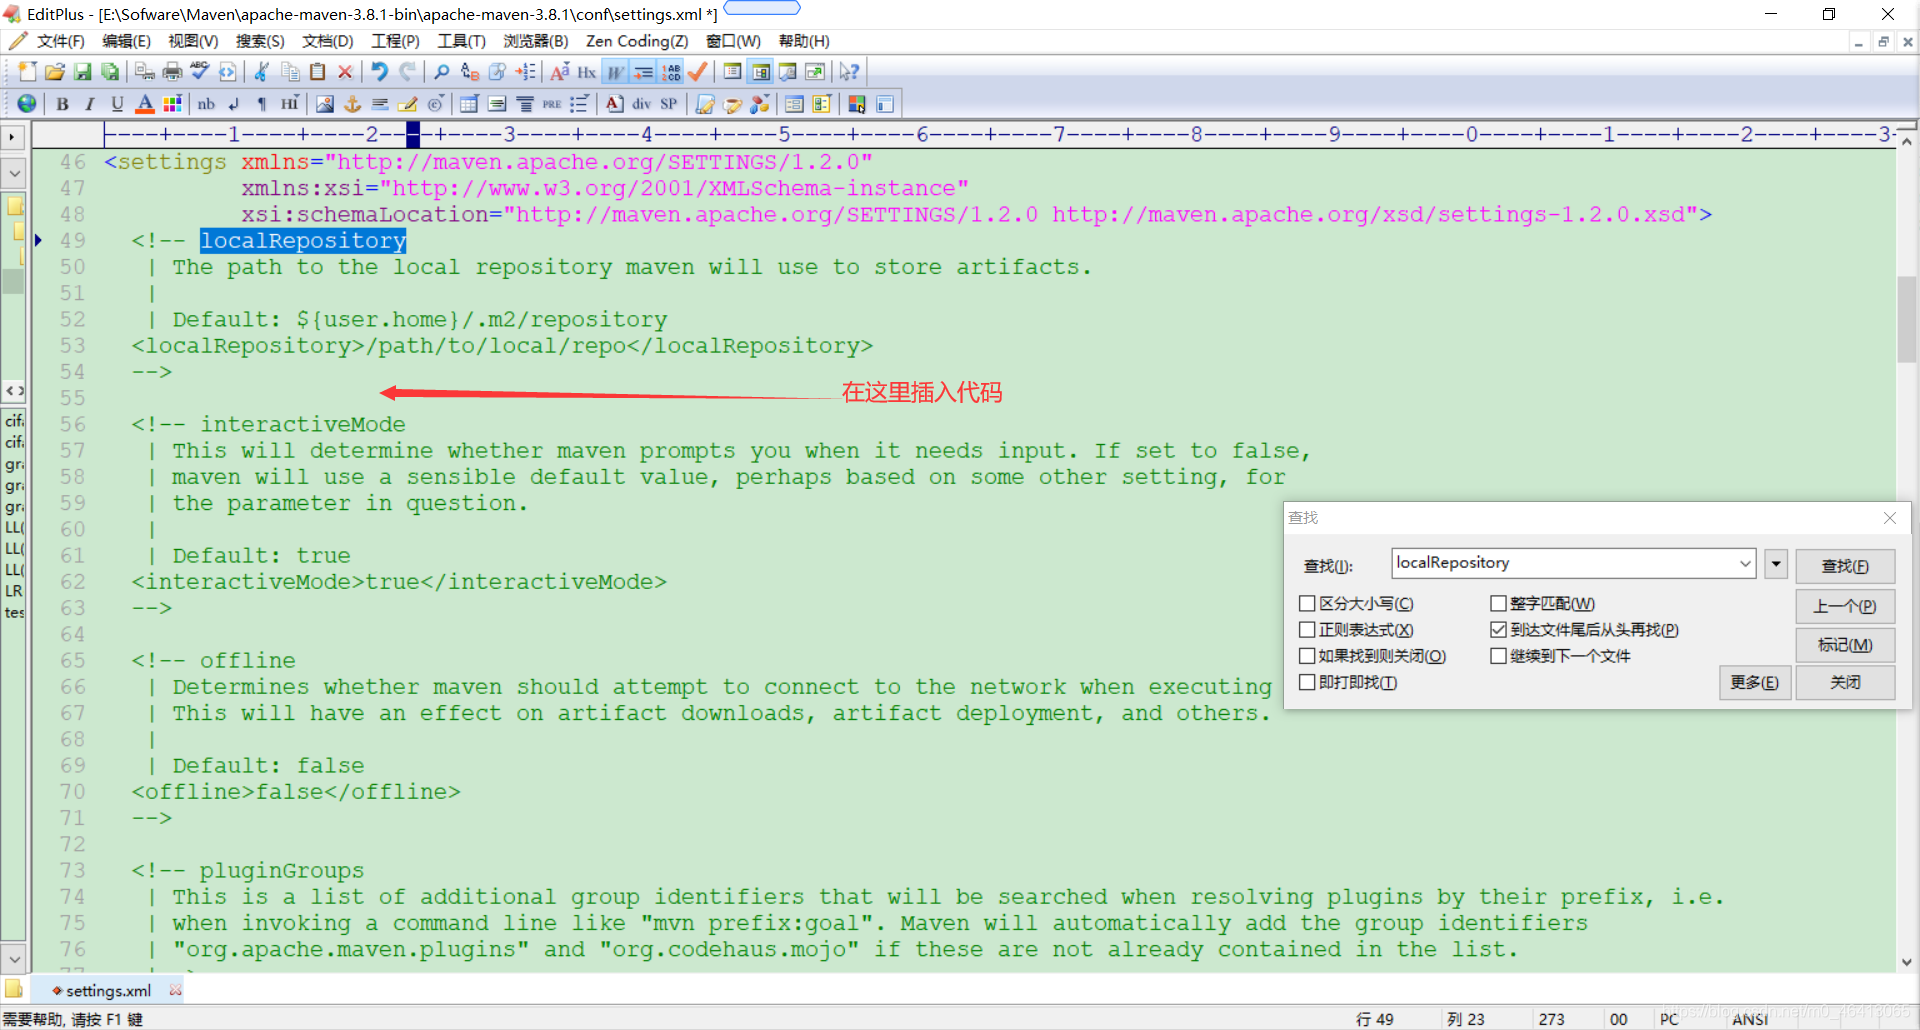Click 查找(F) find button
1920x1030 pixels.
(x=1845, y=566)
